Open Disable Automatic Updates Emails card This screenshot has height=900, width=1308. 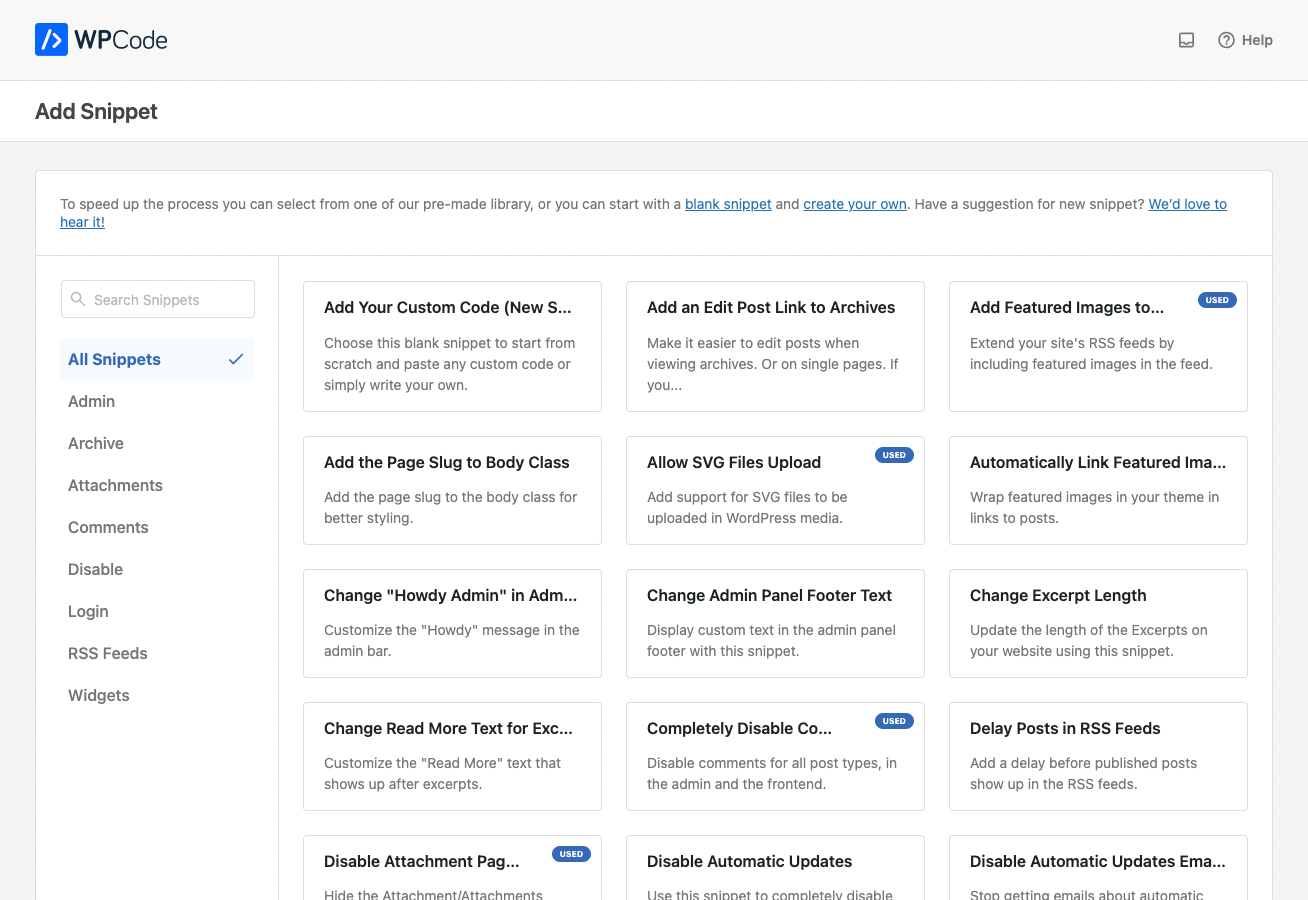click(1098, 868)
